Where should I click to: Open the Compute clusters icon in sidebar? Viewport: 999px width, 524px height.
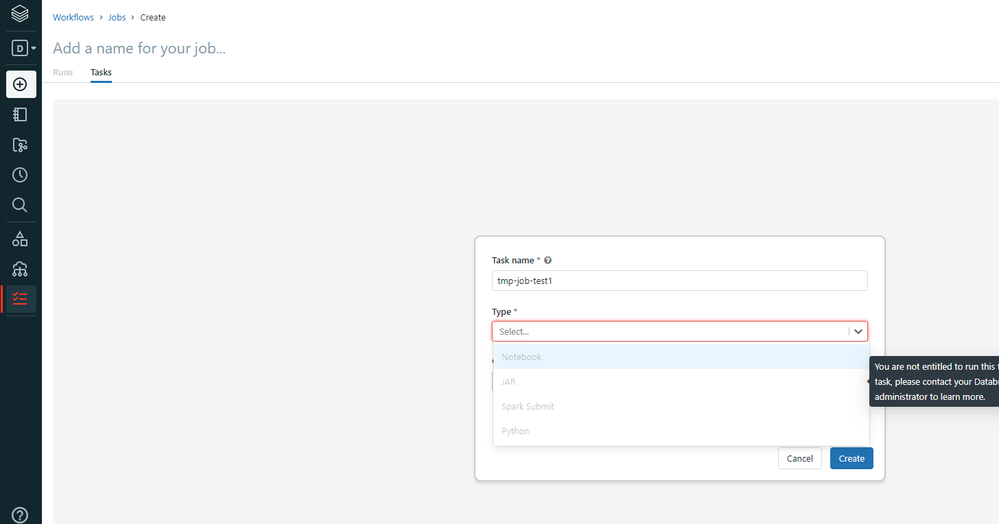tap(20, 269)
